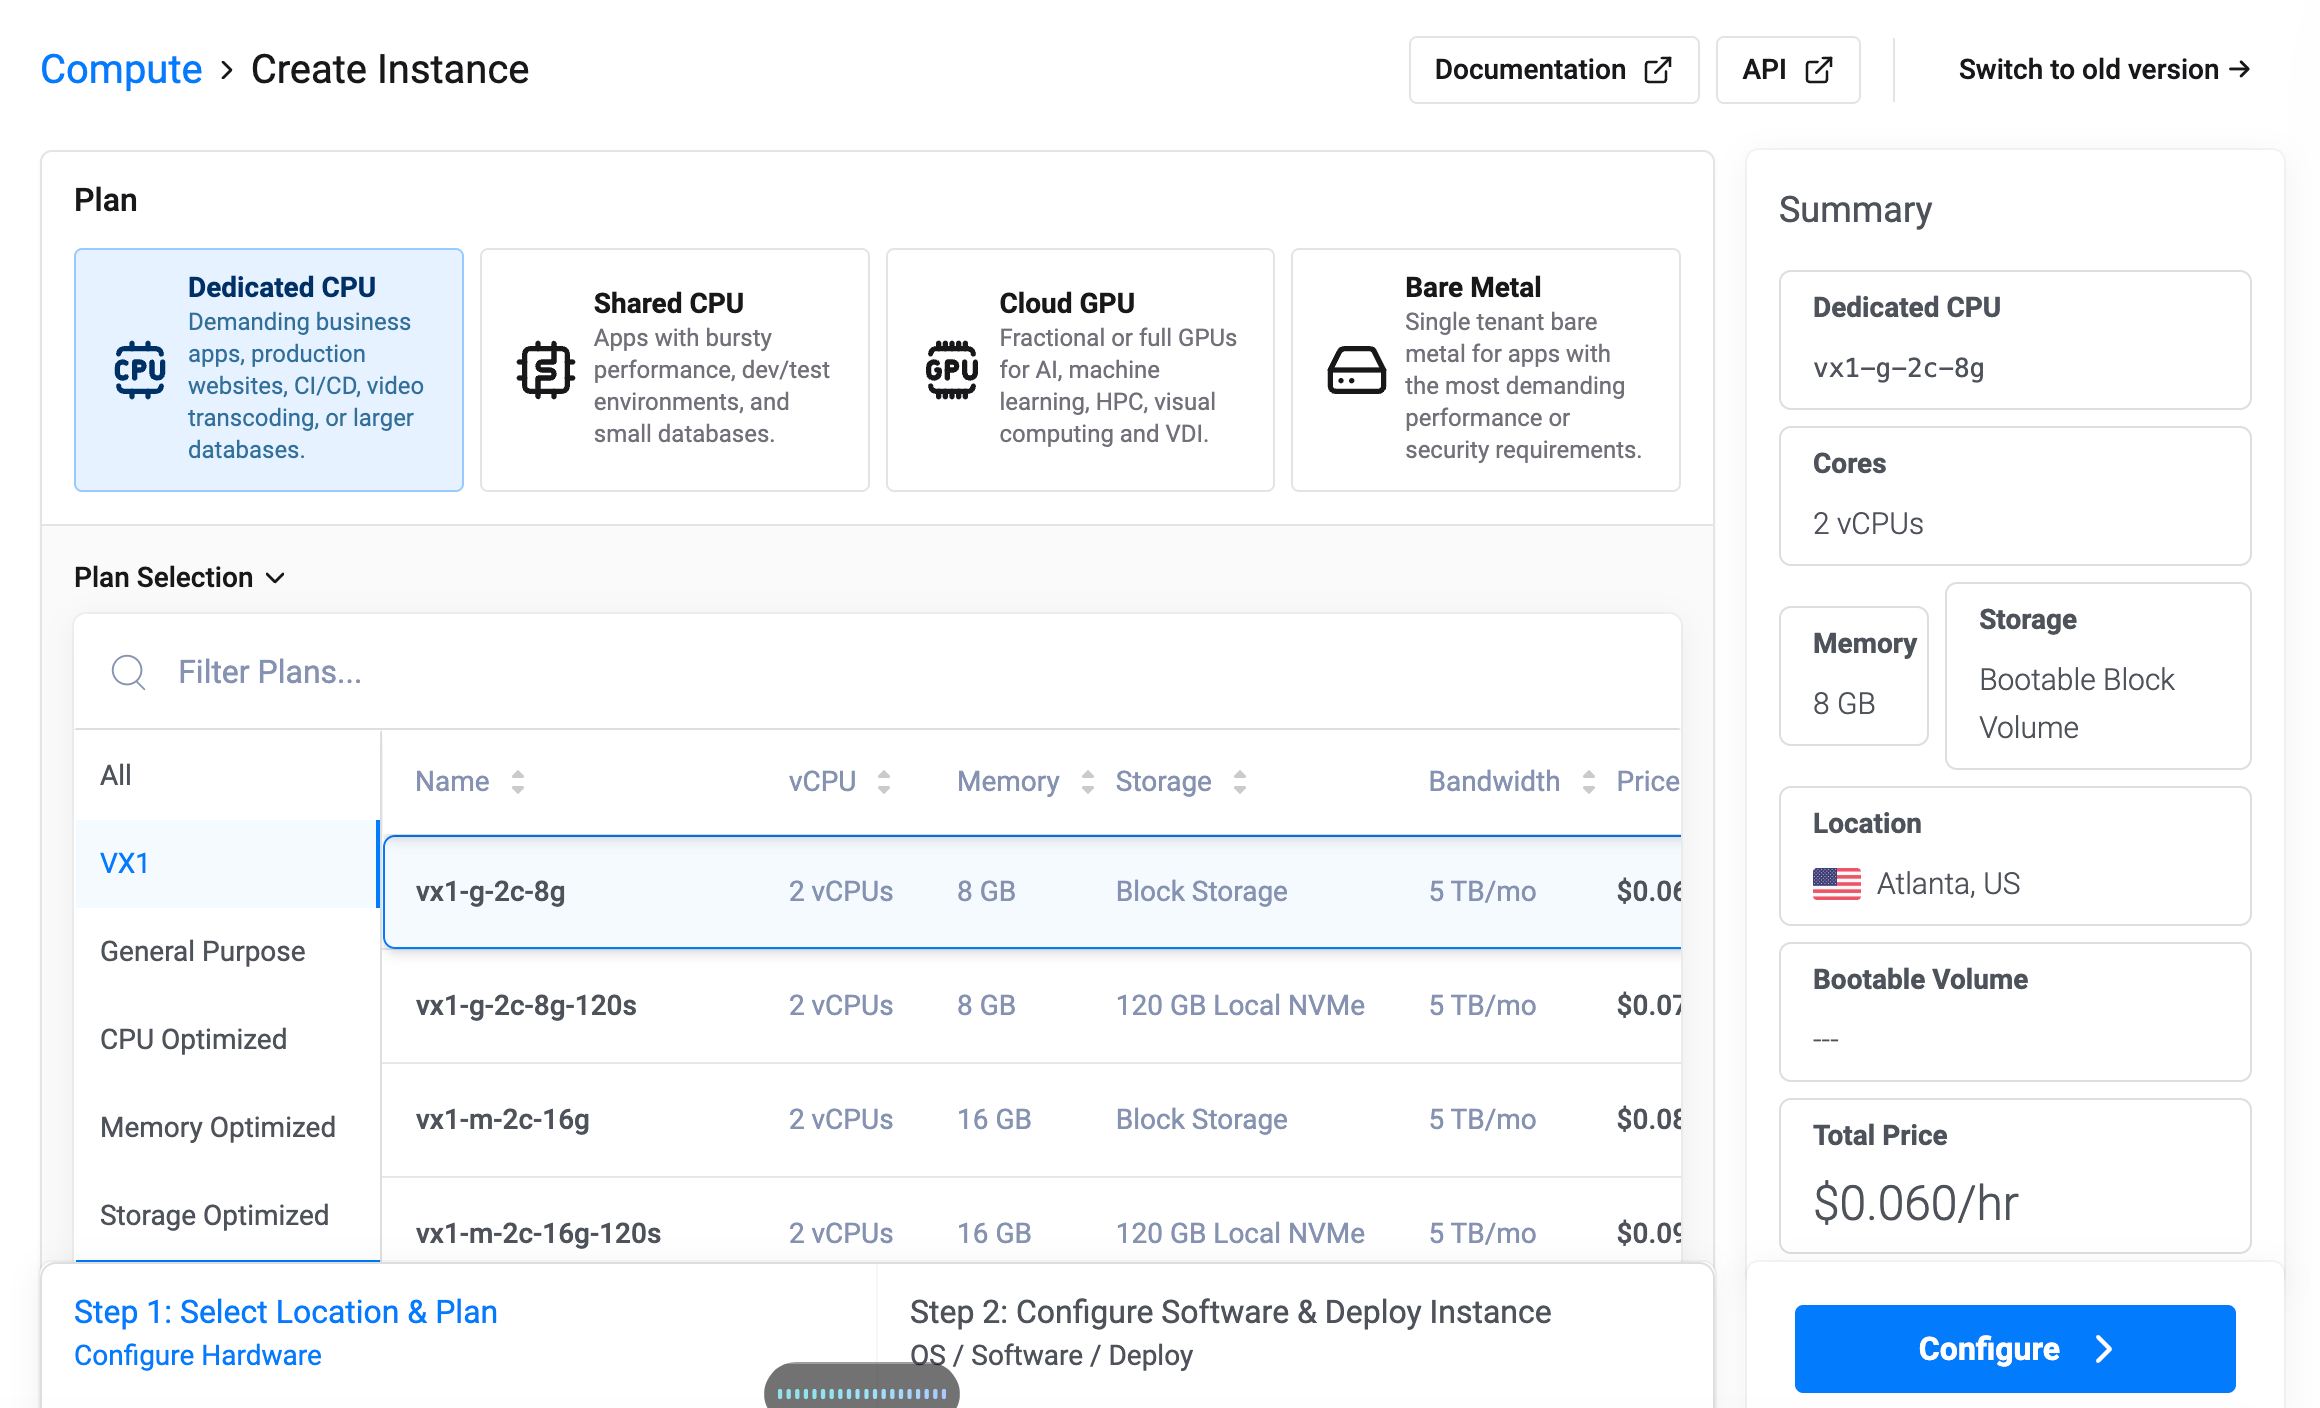This screenshot has height=1408, width=2320.
Task: Click the magnifier search icon
Action: pyautogui.click(x=129, y=672)
